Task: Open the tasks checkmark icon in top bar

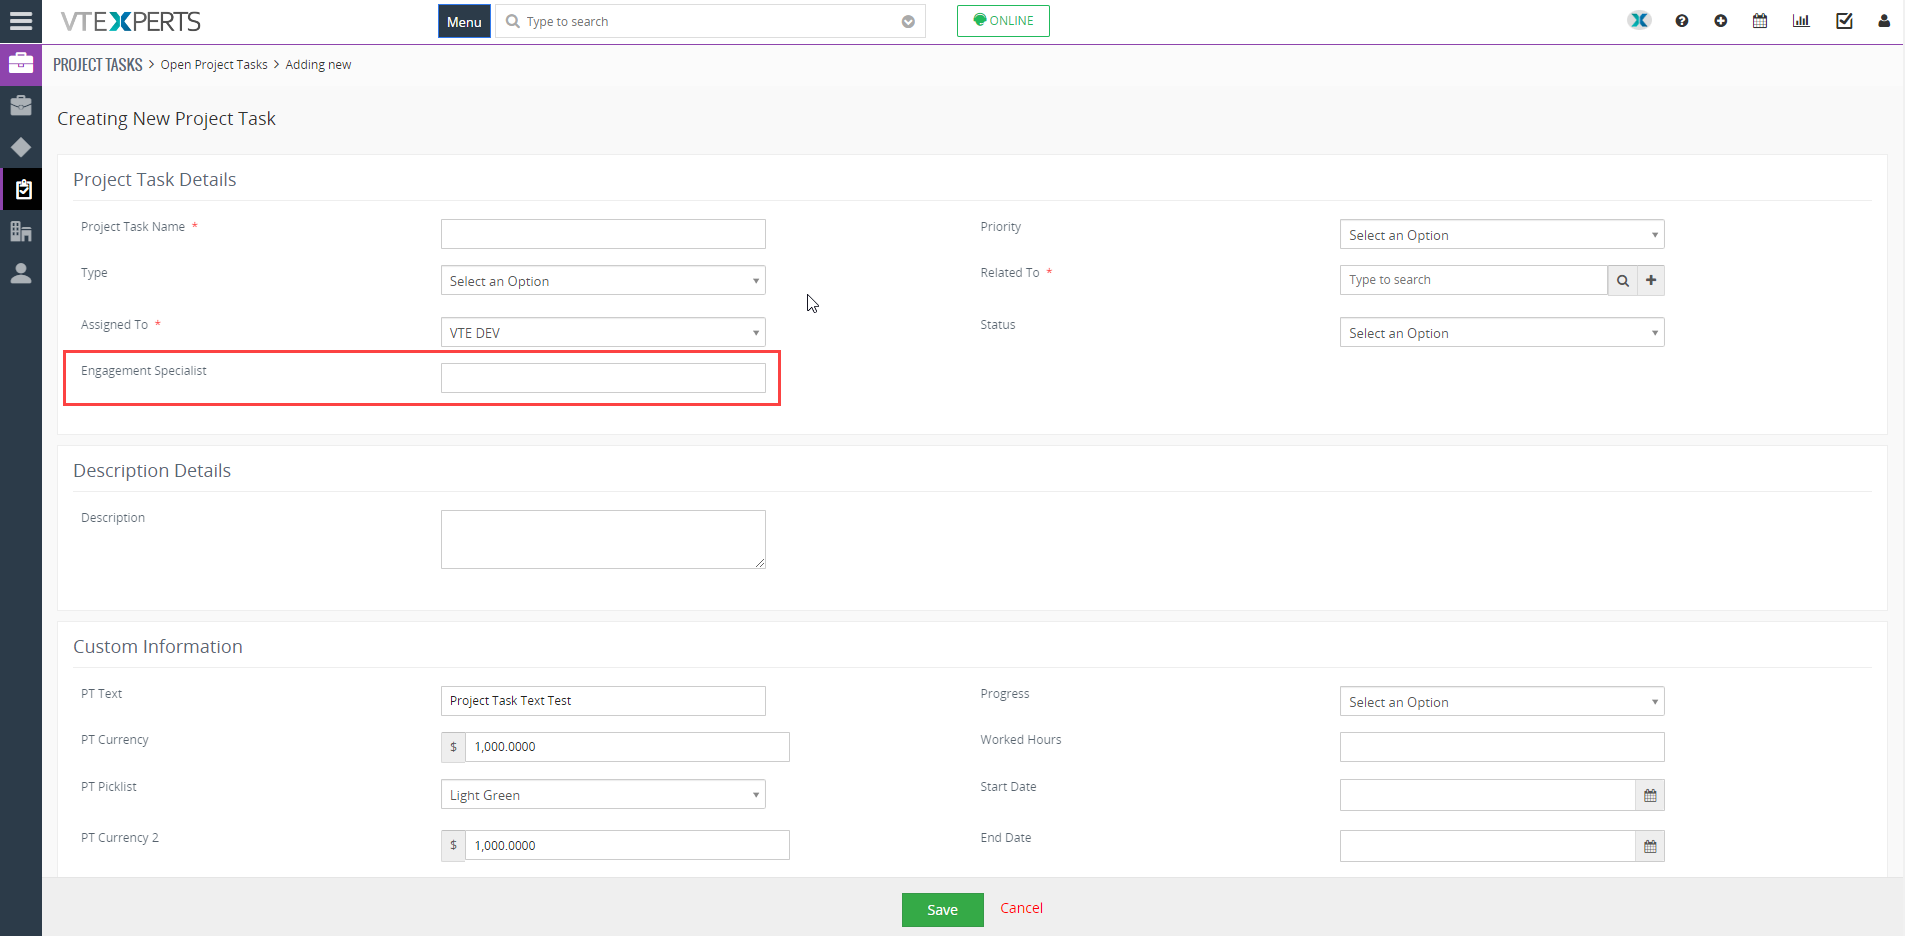Action: tap(1844, 21)
